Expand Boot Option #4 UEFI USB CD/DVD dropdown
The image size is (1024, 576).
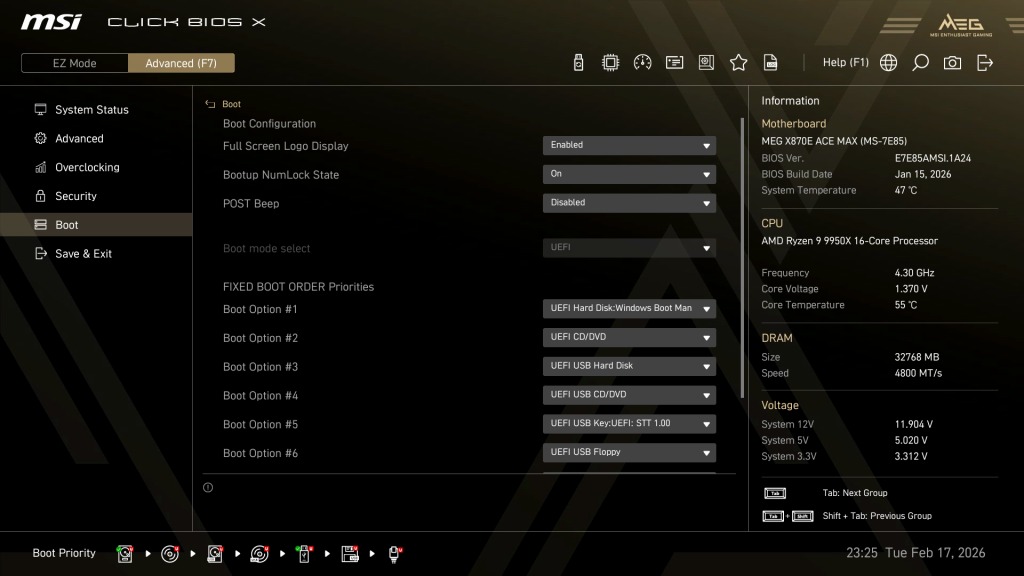point(629,394)
